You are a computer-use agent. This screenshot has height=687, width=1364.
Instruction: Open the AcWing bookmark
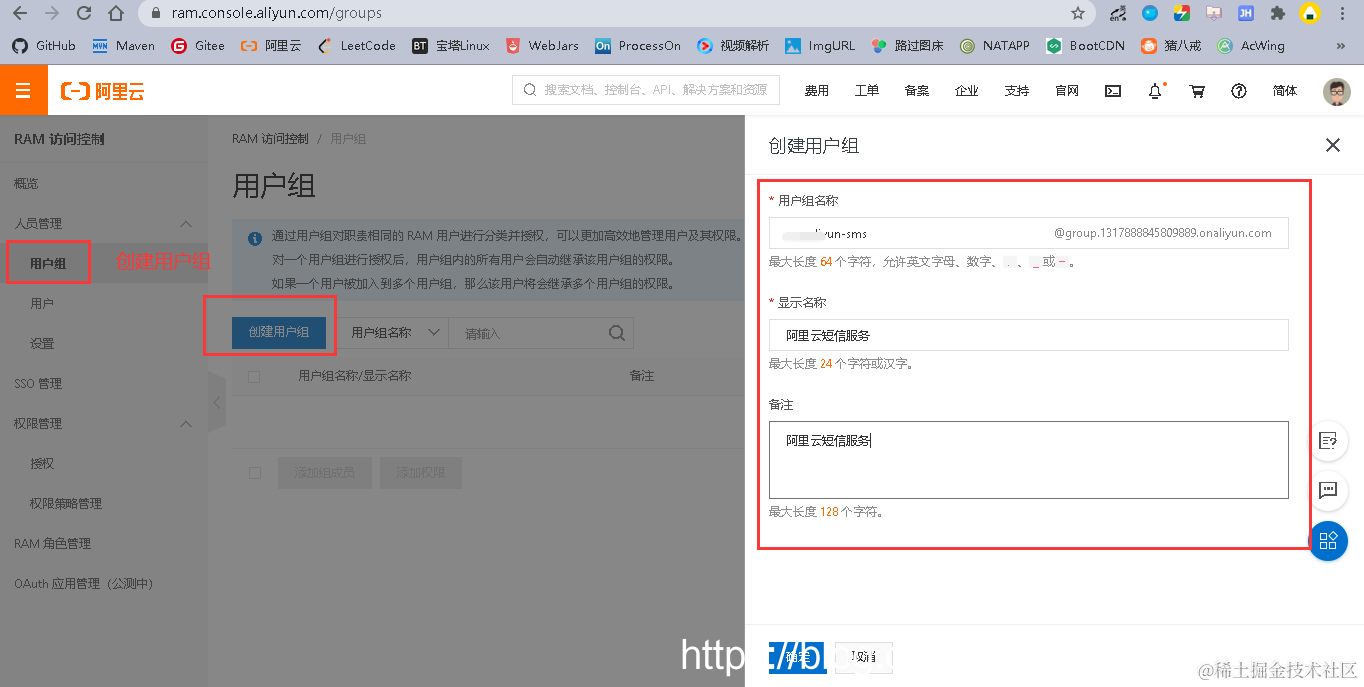coord(1251,46)
